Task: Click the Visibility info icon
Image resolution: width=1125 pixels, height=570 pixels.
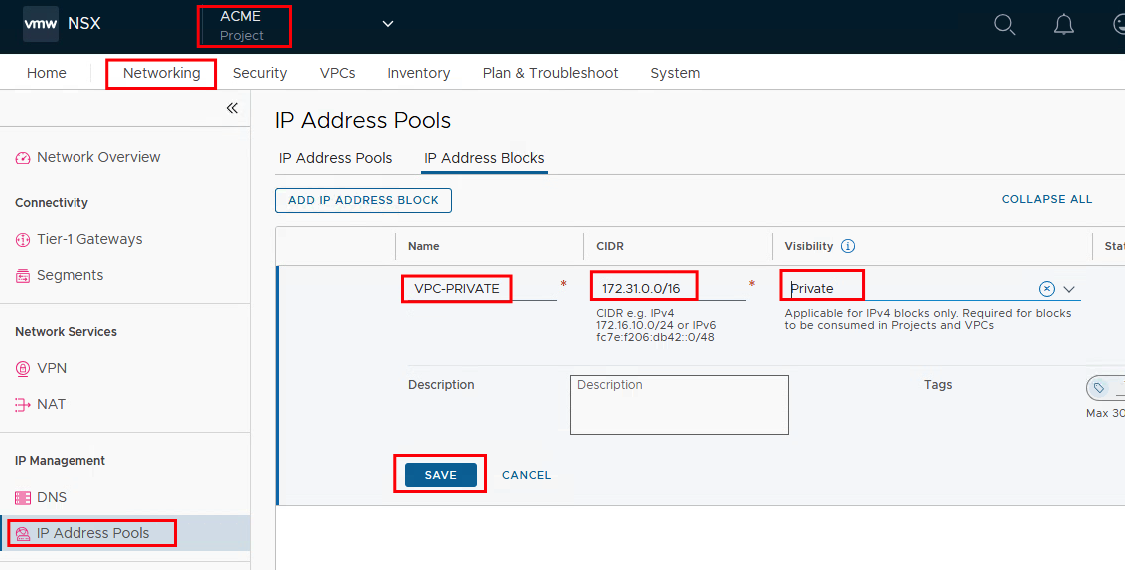Action: pos(848,246)
